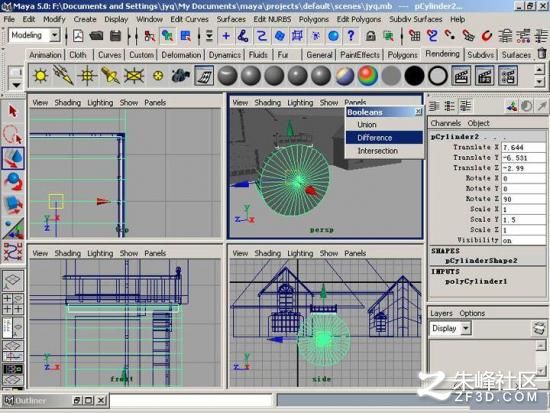Image resolution: width=550 pixels, height=413 pixels.
Task: Click the black shader sphere shelf icon
Action: pos(414,75)
